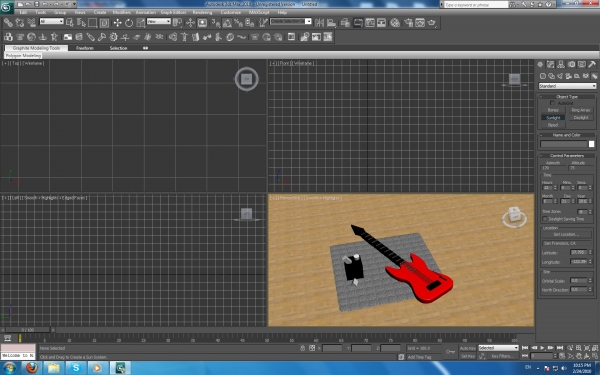600x375 pixels.
Task: Collapse the Control Parameters rollout
Action: [567, 155]
